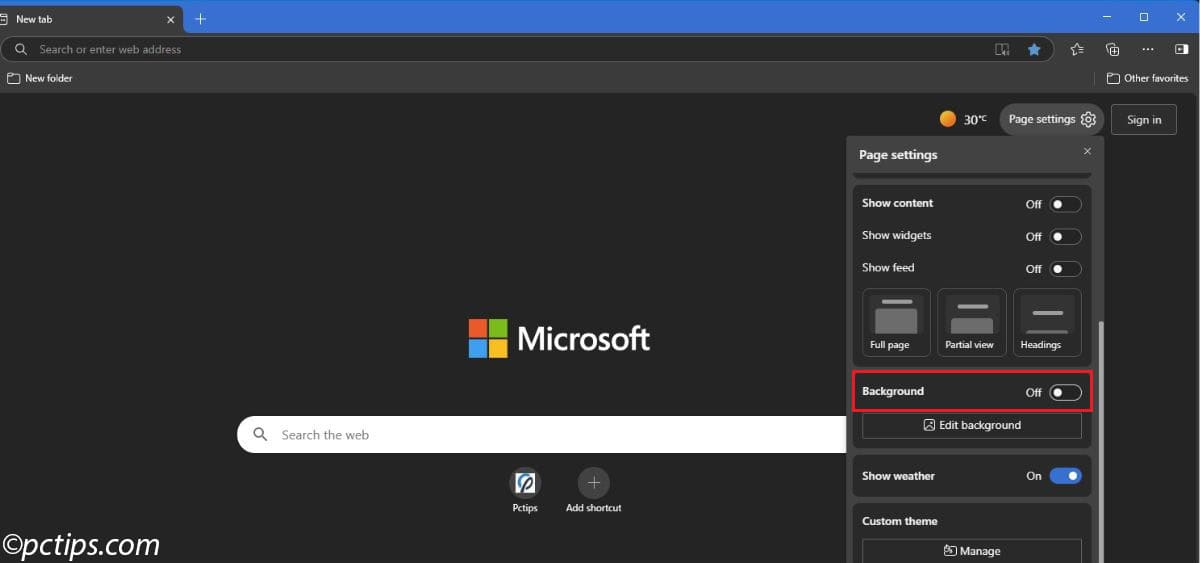Screen dimensions: 1200x563
Task: Click the Search the web box
Action: click(x=542, y=435)
